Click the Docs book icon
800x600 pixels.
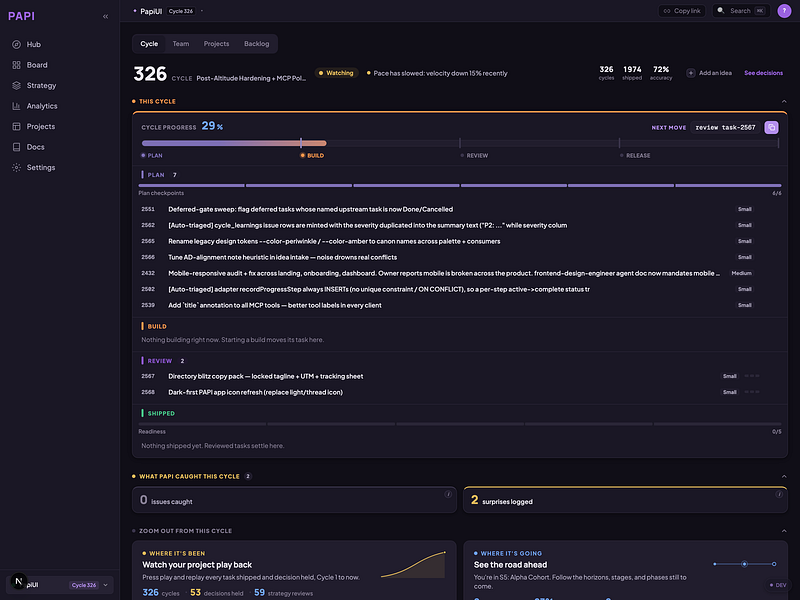point(16,147)
